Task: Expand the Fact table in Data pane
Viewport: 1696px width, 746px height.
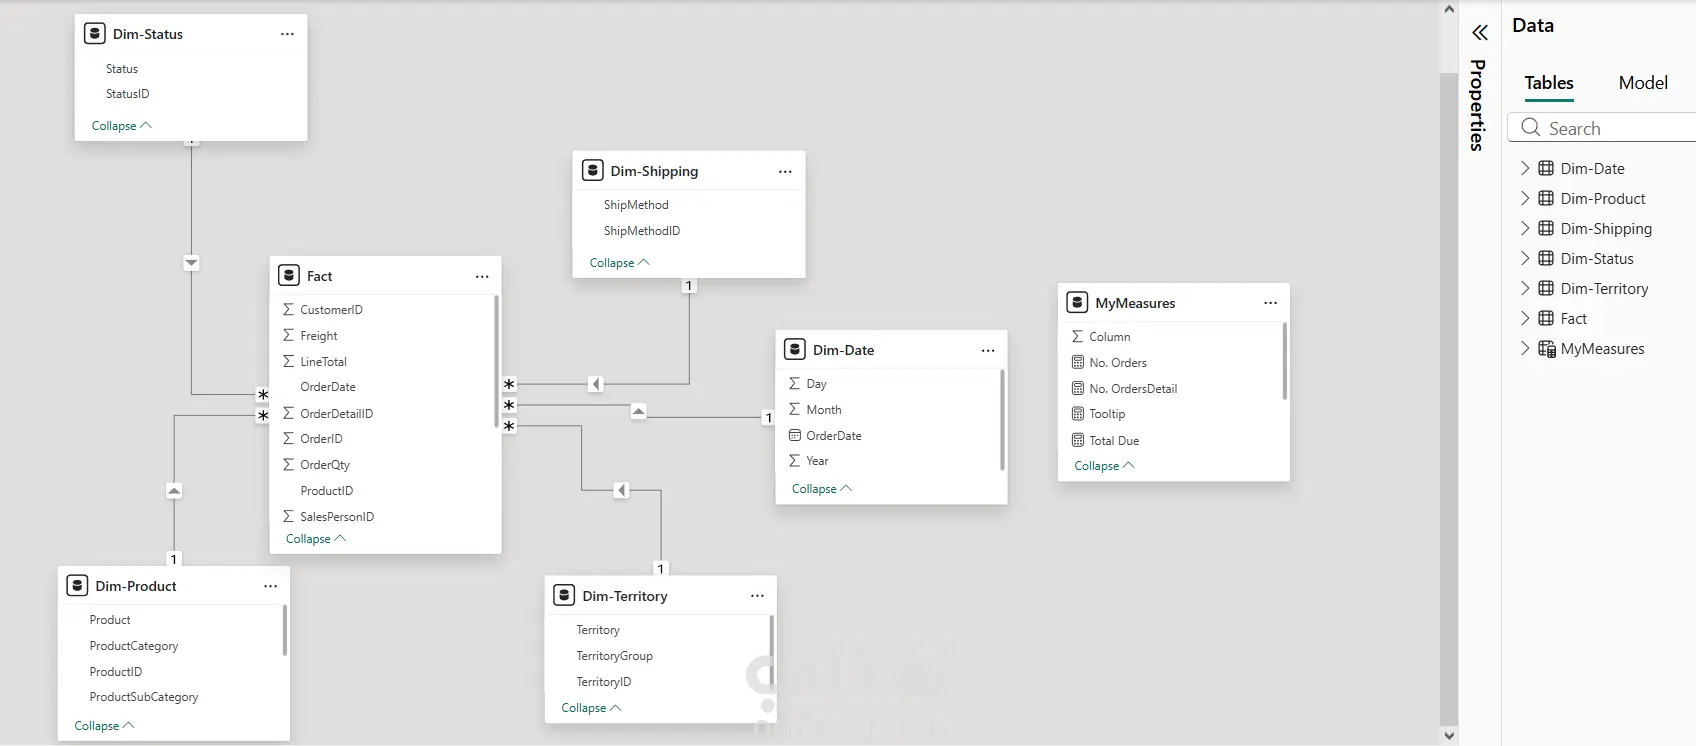Action: (x=1525, y=319)
